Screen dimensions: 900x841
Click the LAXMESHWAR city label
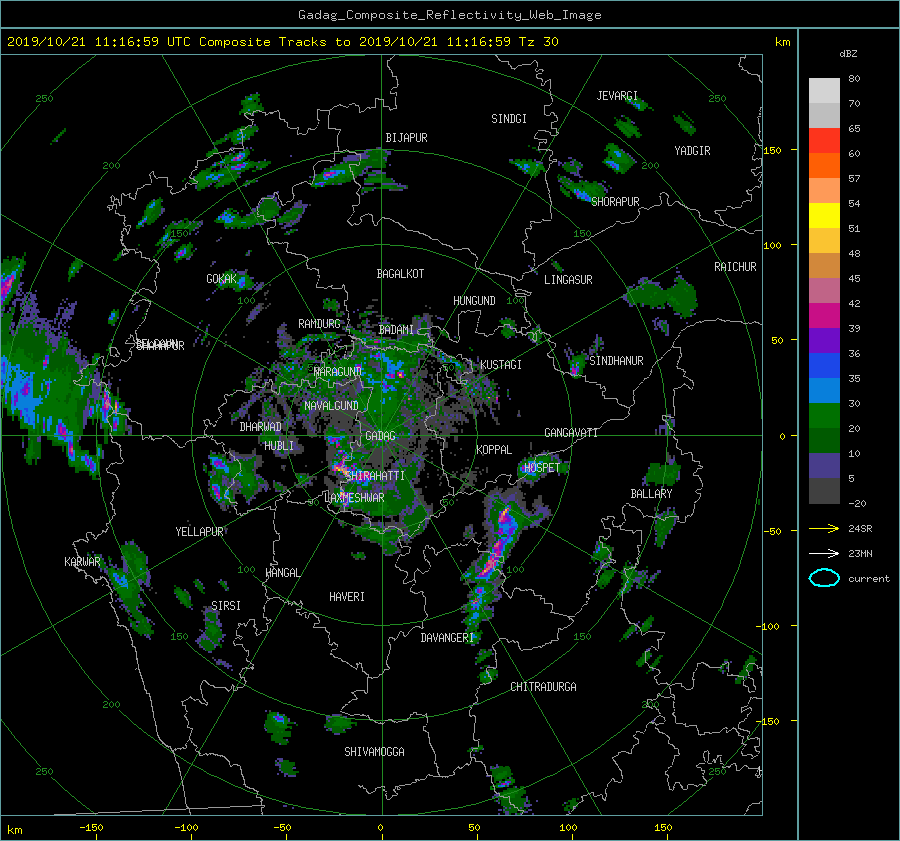[354, 498]
